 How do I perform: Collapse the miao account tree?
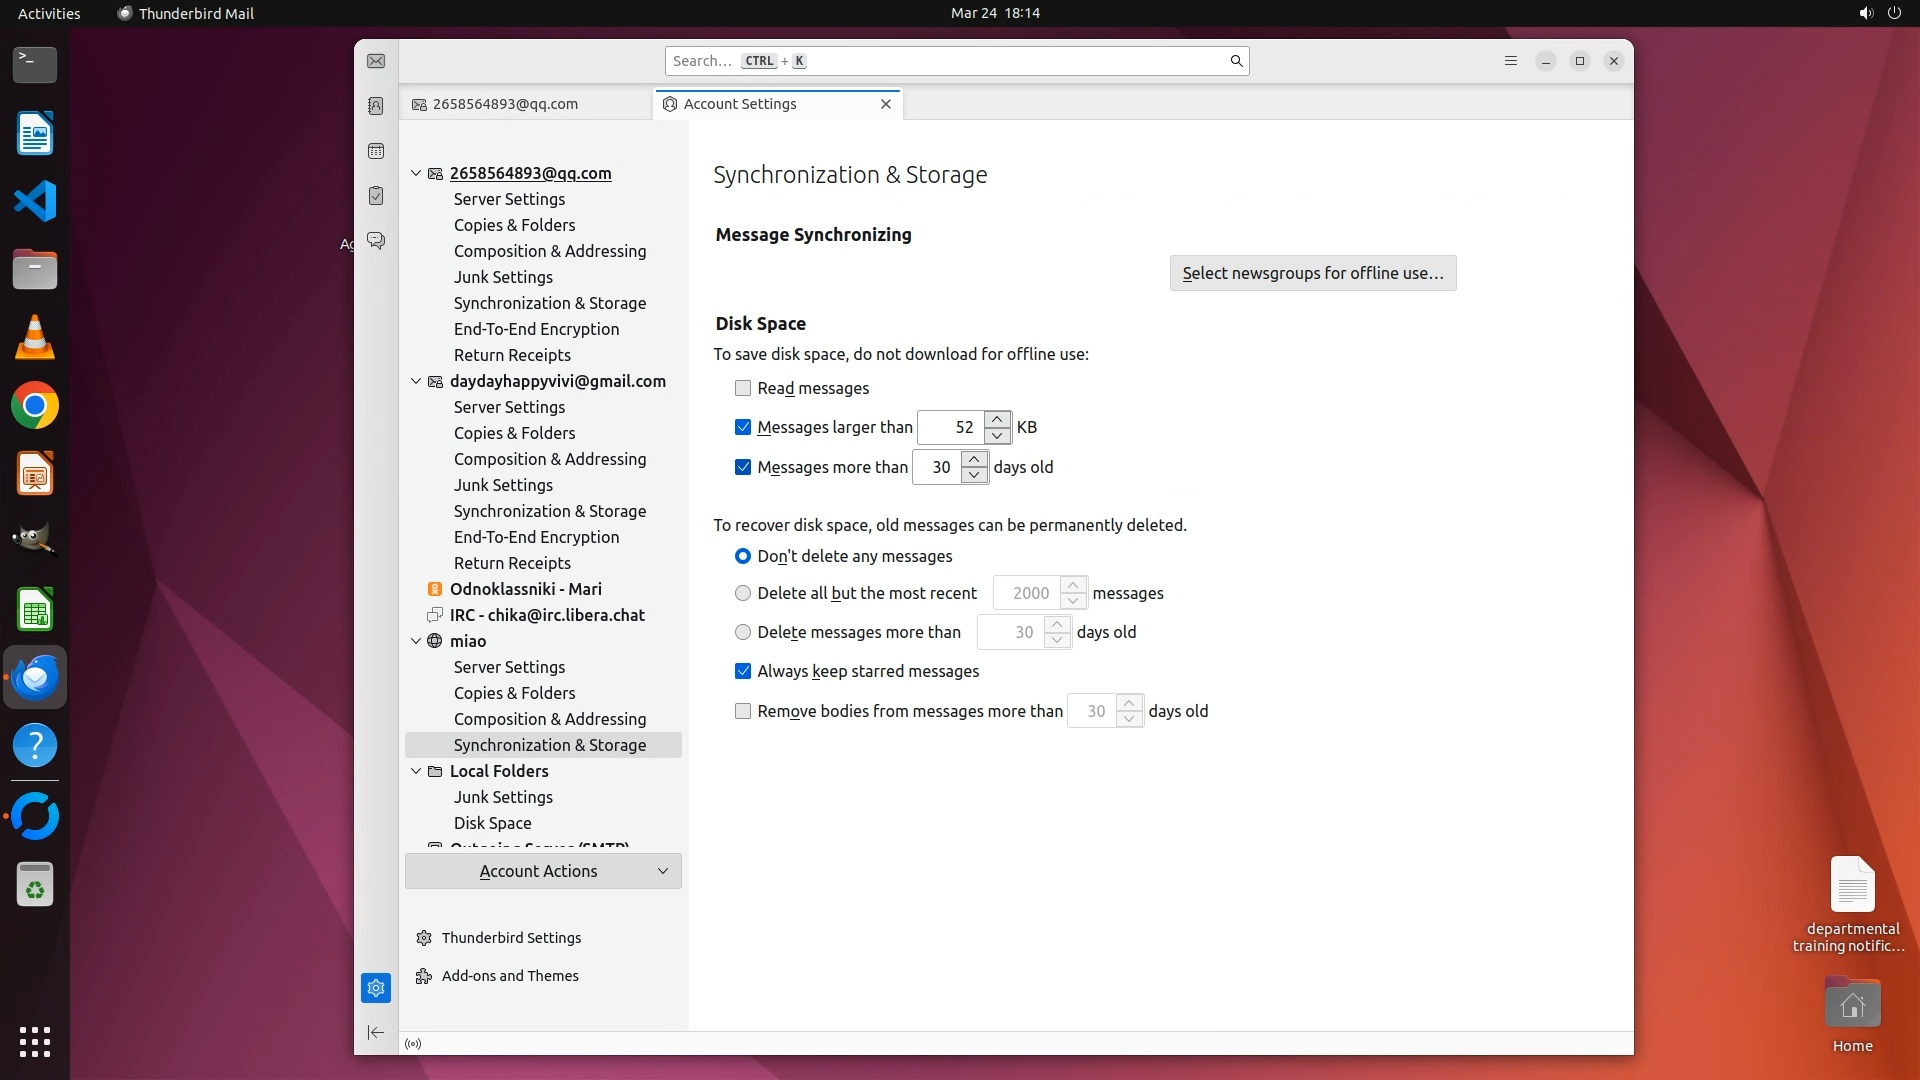click(416, 641)
